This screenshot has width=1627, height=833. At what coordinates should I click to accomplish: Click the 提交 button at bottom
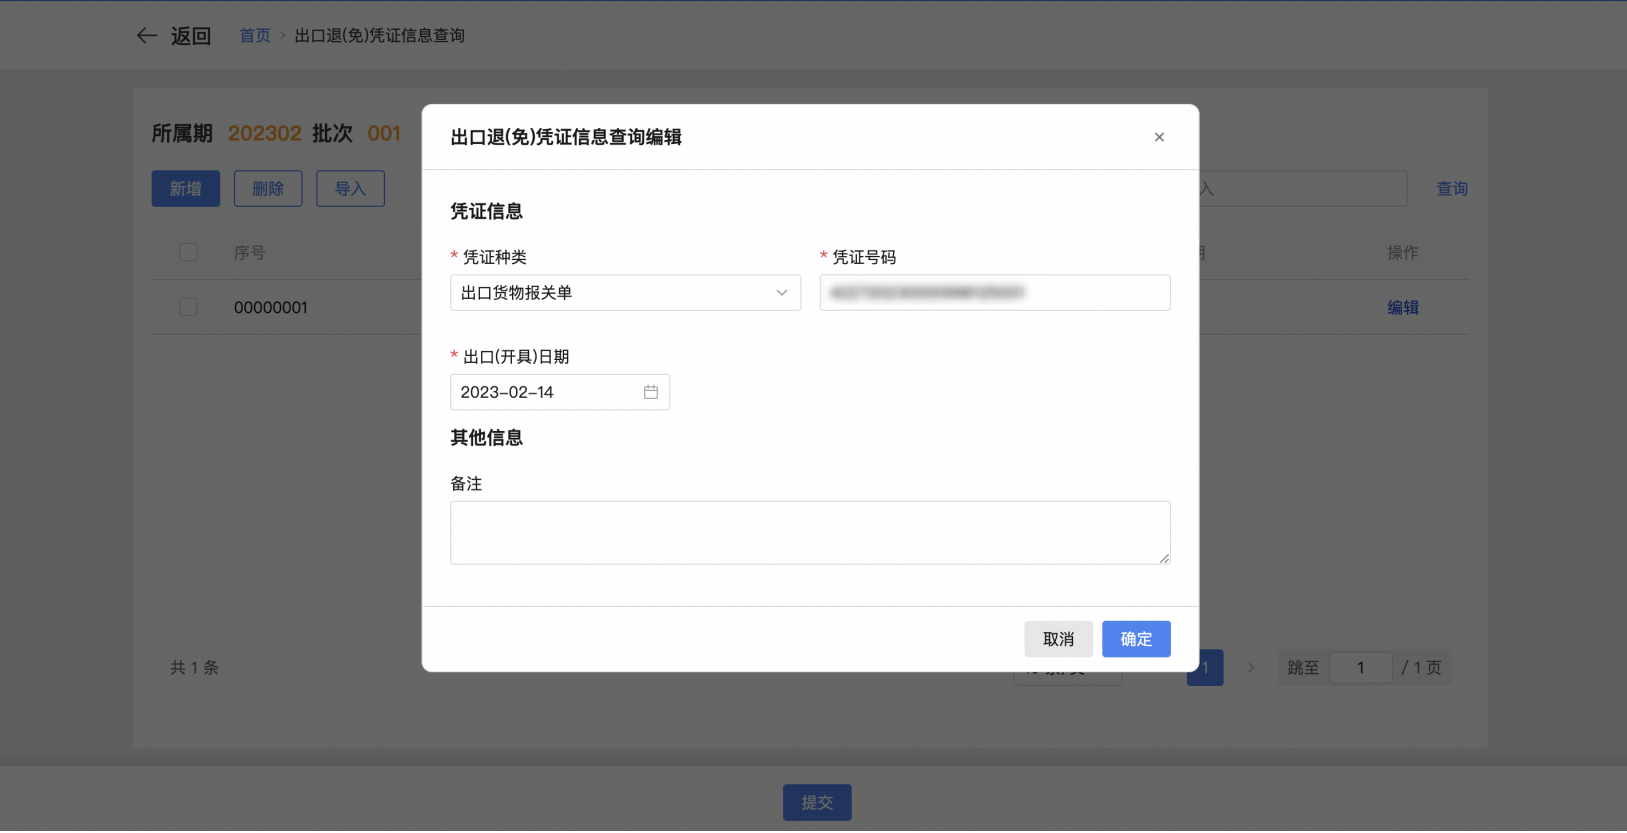click(817, 802)
